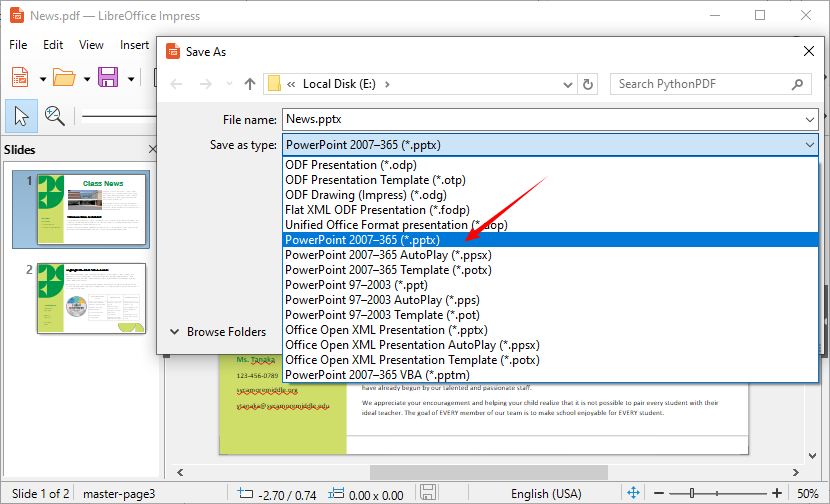Click the zoom in plus button
Viewport: 830px width, 504px height.
click(777, 493)
